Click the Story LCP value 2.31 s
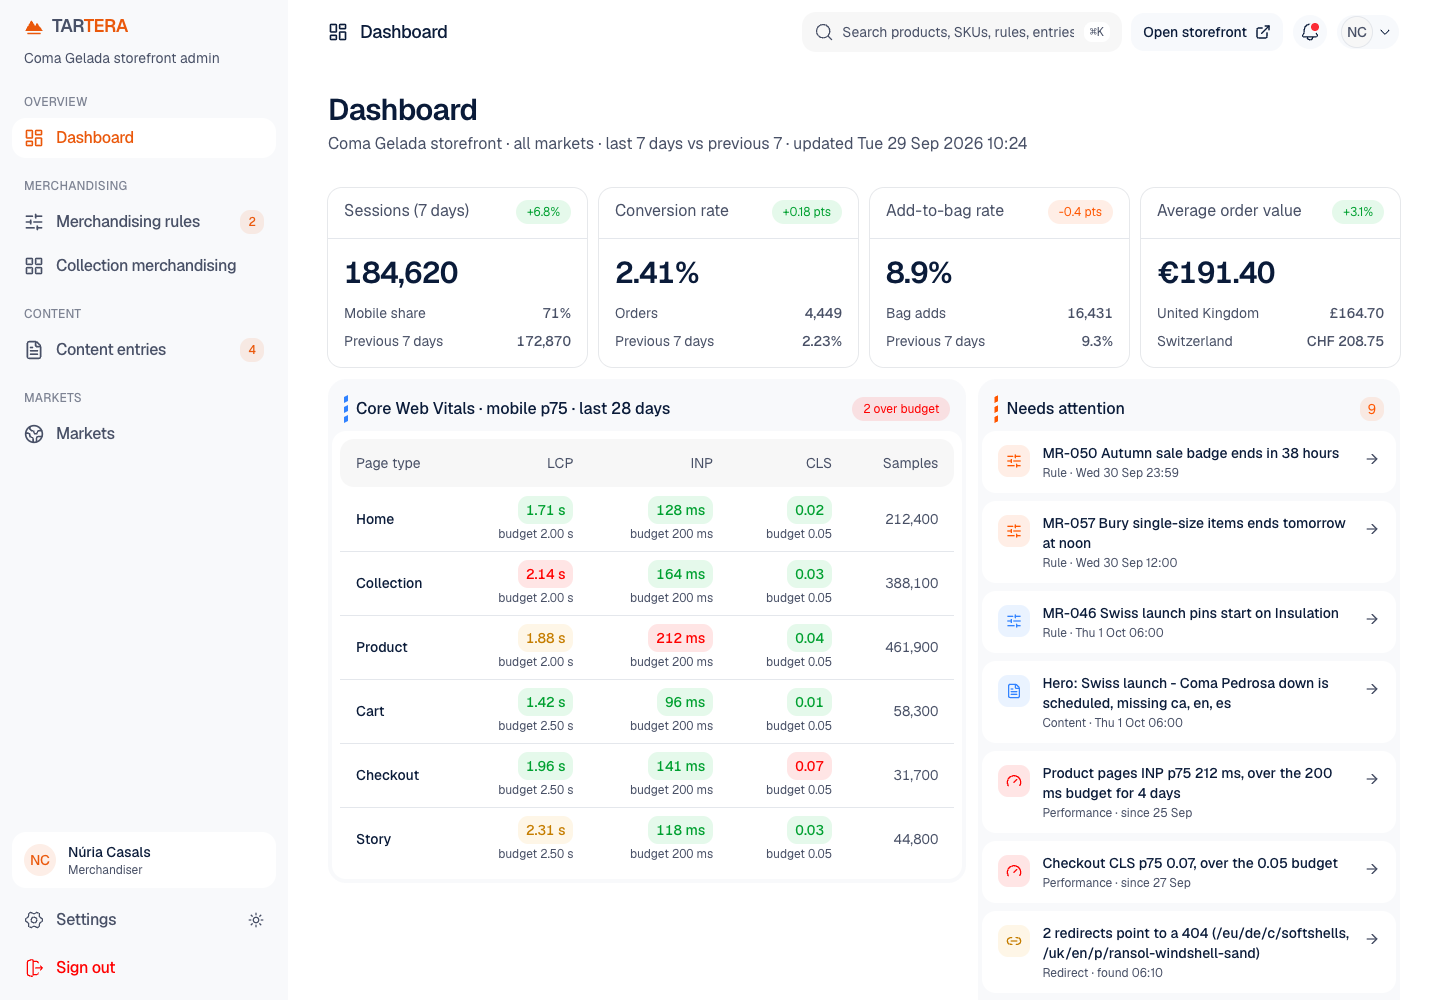Image resolution: width=1440 pixels, height=1000 pixels. 546,830
